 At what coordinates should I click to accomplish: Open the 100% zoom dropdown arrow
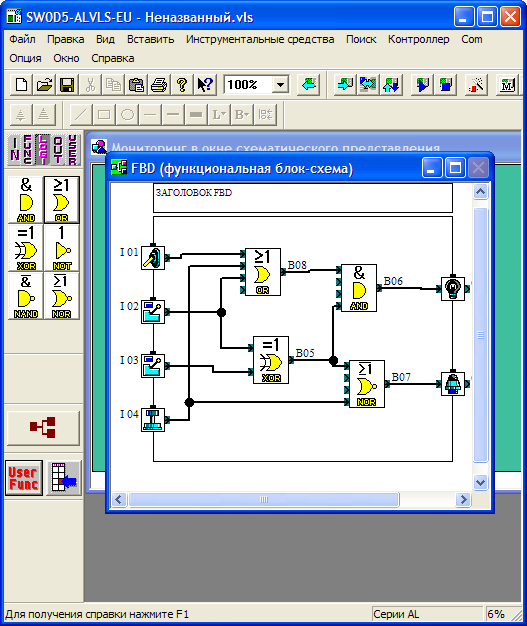tap(281, 85)
